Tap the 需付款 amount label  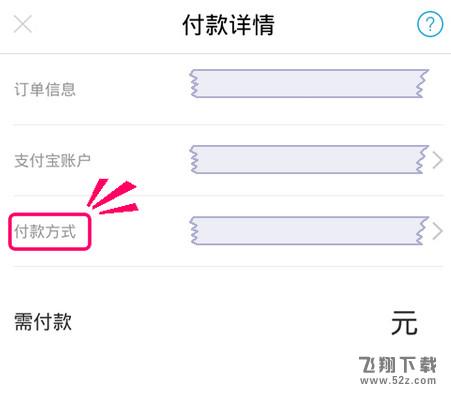coord(43,322)
